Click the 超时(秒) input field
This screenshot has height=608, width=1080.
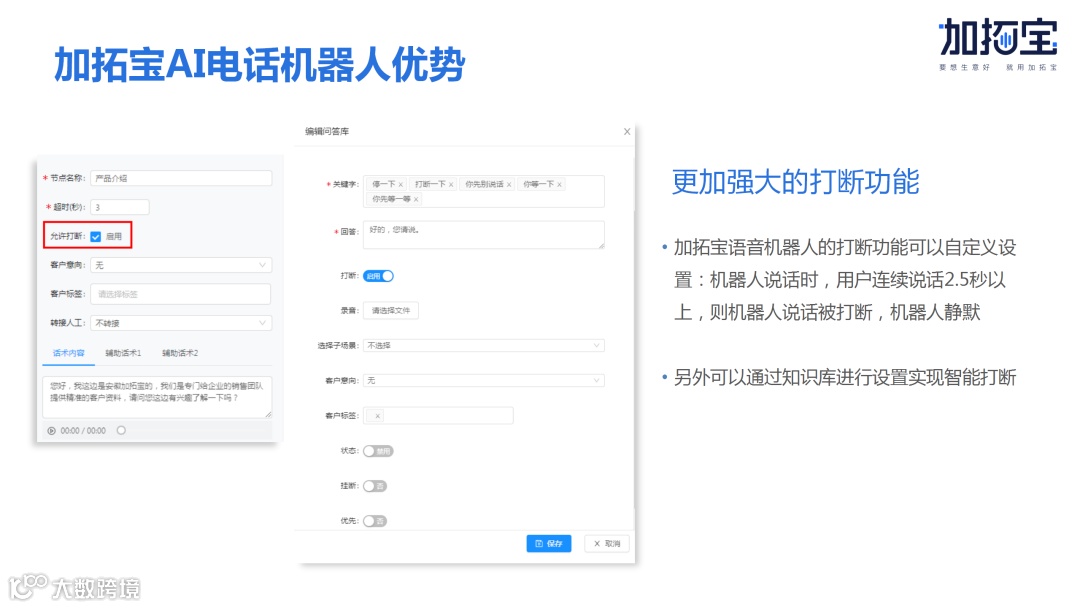pyautogui.click(x=120, y=207)
